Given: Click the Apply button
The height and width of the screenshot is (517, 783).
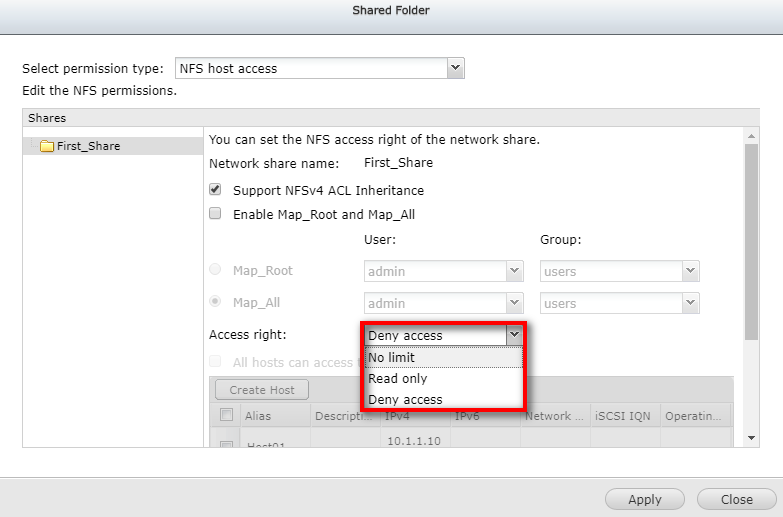Looking at the screenshot, I should [644, 499].
